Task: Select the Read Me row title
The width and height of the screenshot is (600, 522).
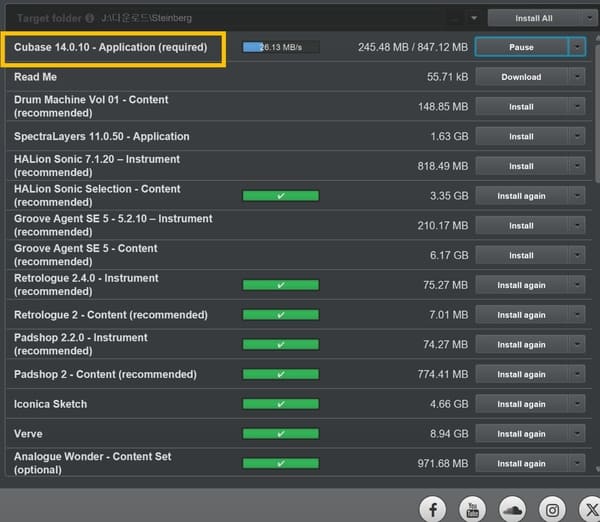Action: point(35,77)
